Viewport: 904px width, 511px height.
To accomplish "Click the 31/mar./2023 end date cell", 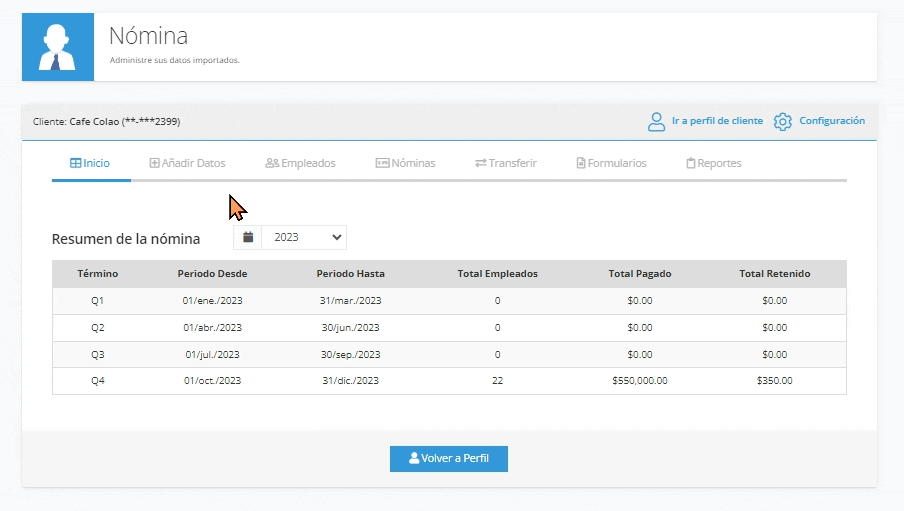I will click(351, 300).
